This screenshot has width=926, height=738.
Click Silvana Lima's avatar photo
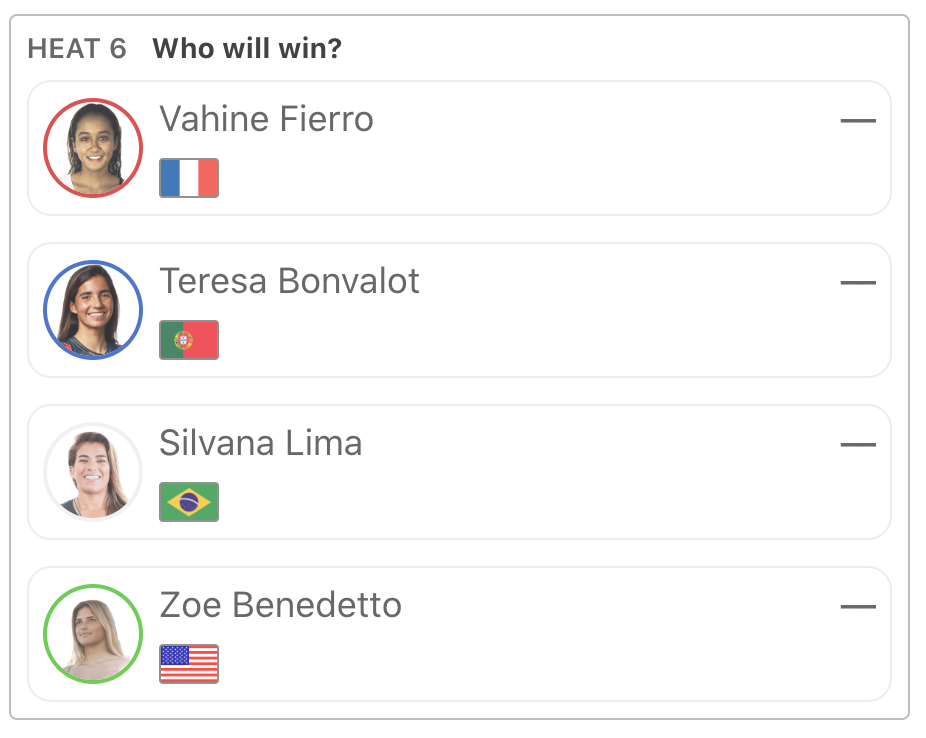tap(93, 472)
